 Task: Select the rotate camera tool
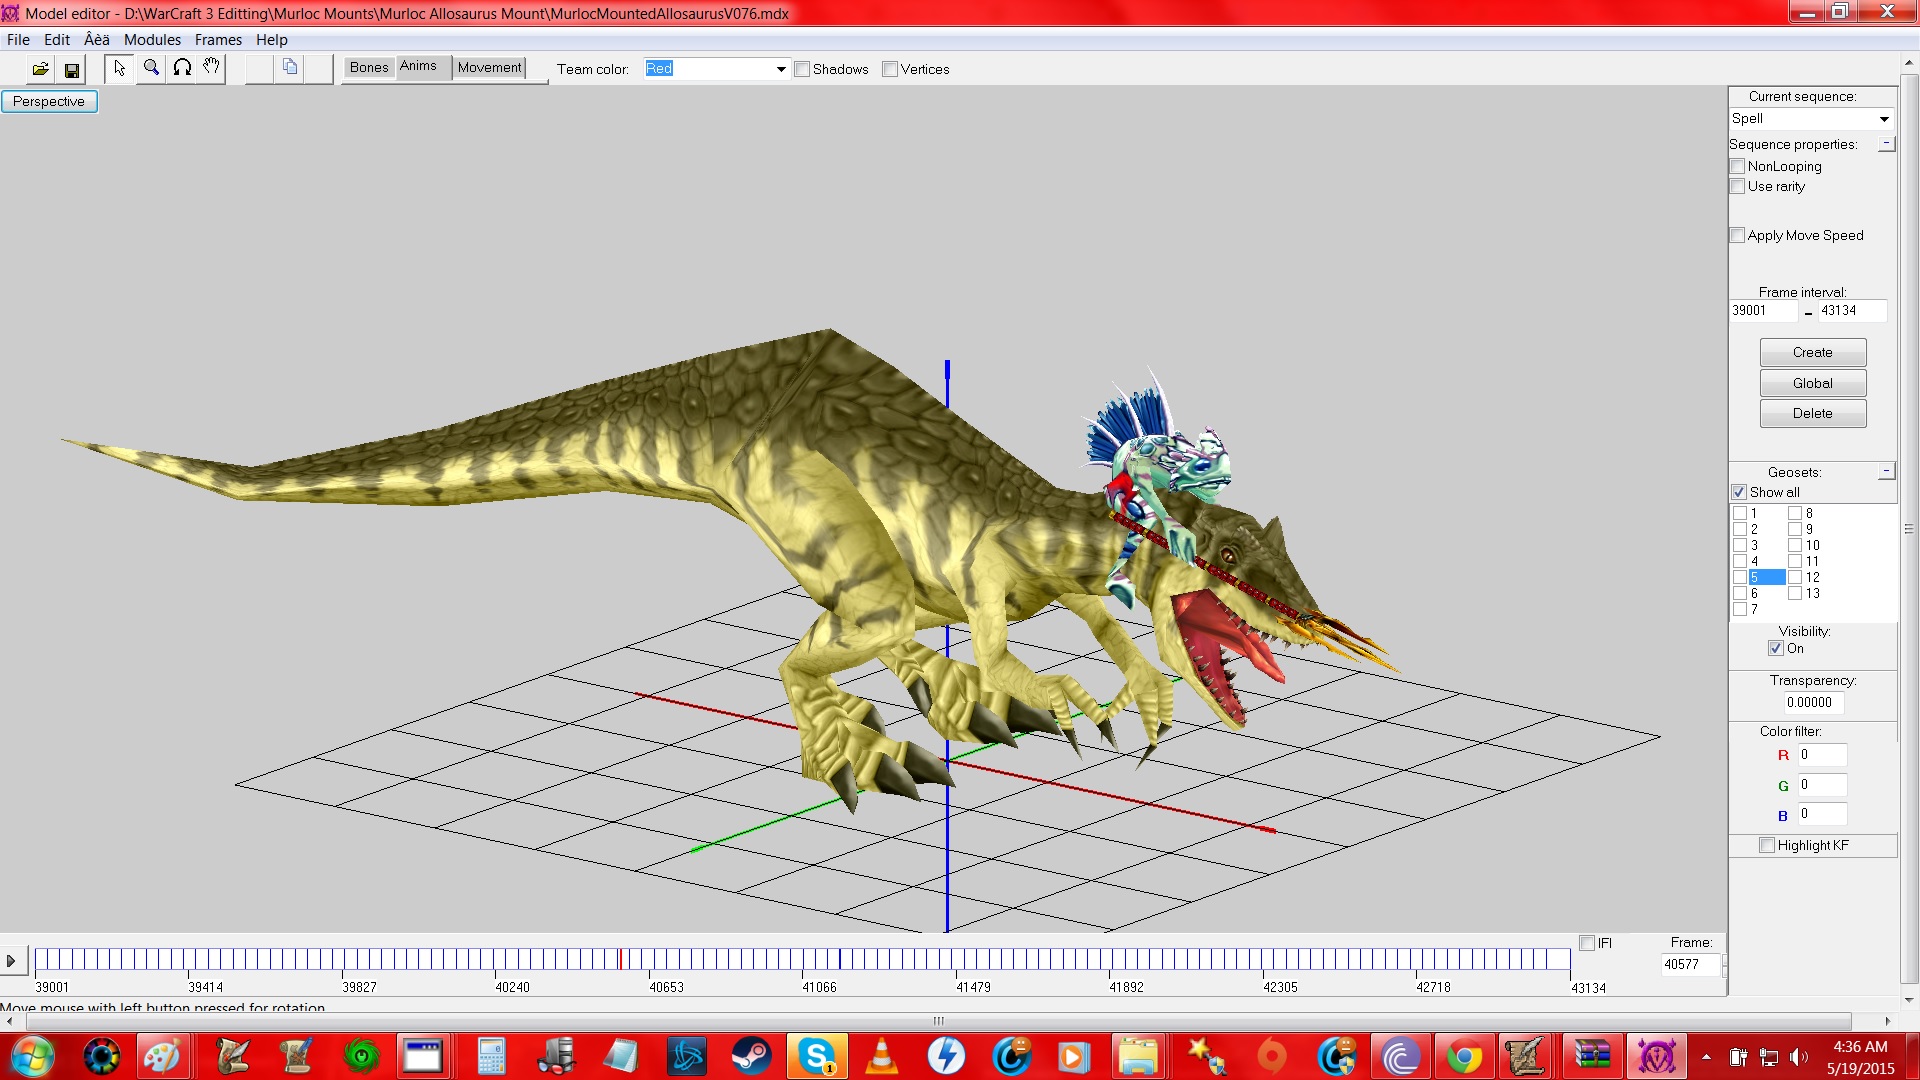182,68
